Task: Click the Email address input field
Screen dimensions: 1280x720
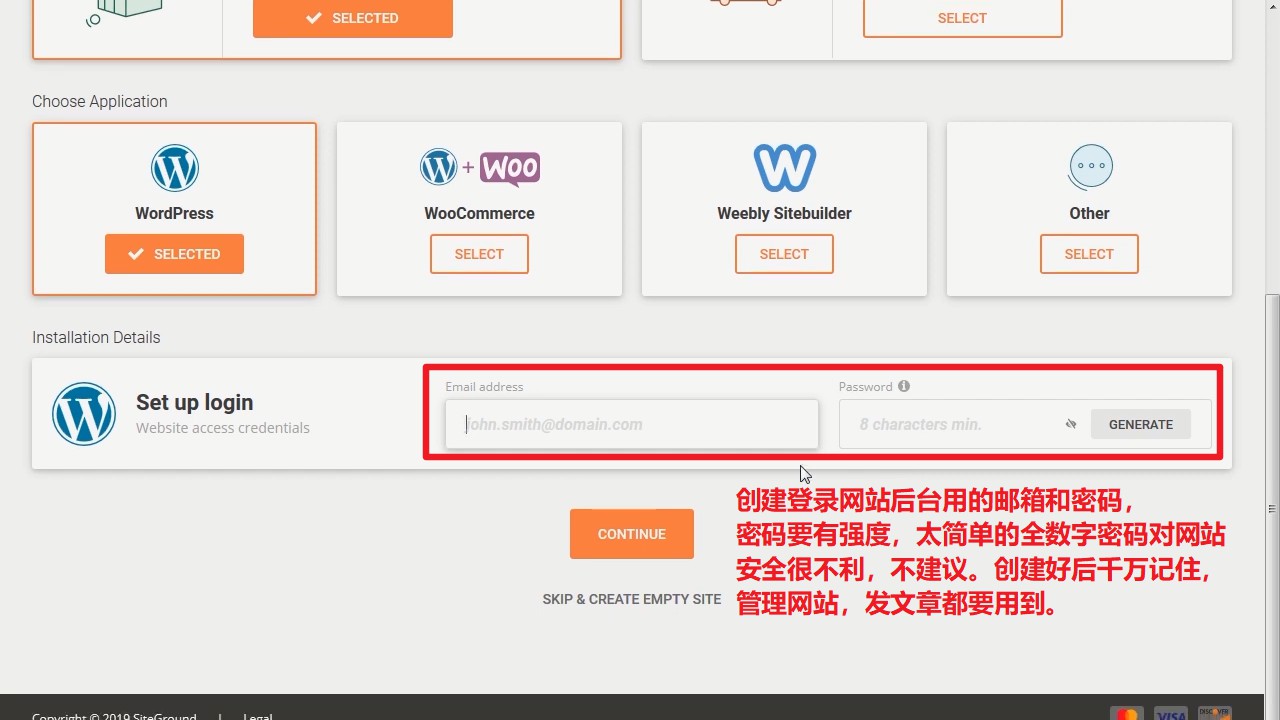Action: pyautogui.click(x=631, y=424)
